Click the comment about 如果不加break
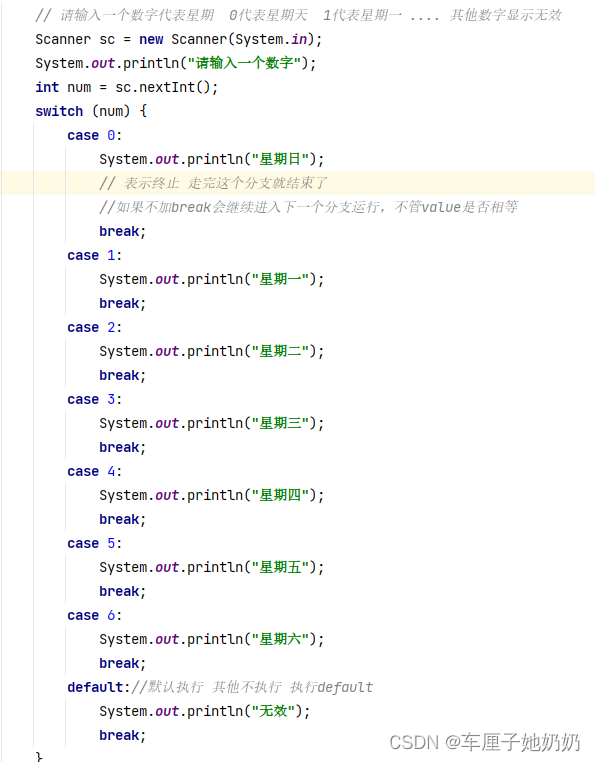Screen dimensions: 595x762 point(308,208)
